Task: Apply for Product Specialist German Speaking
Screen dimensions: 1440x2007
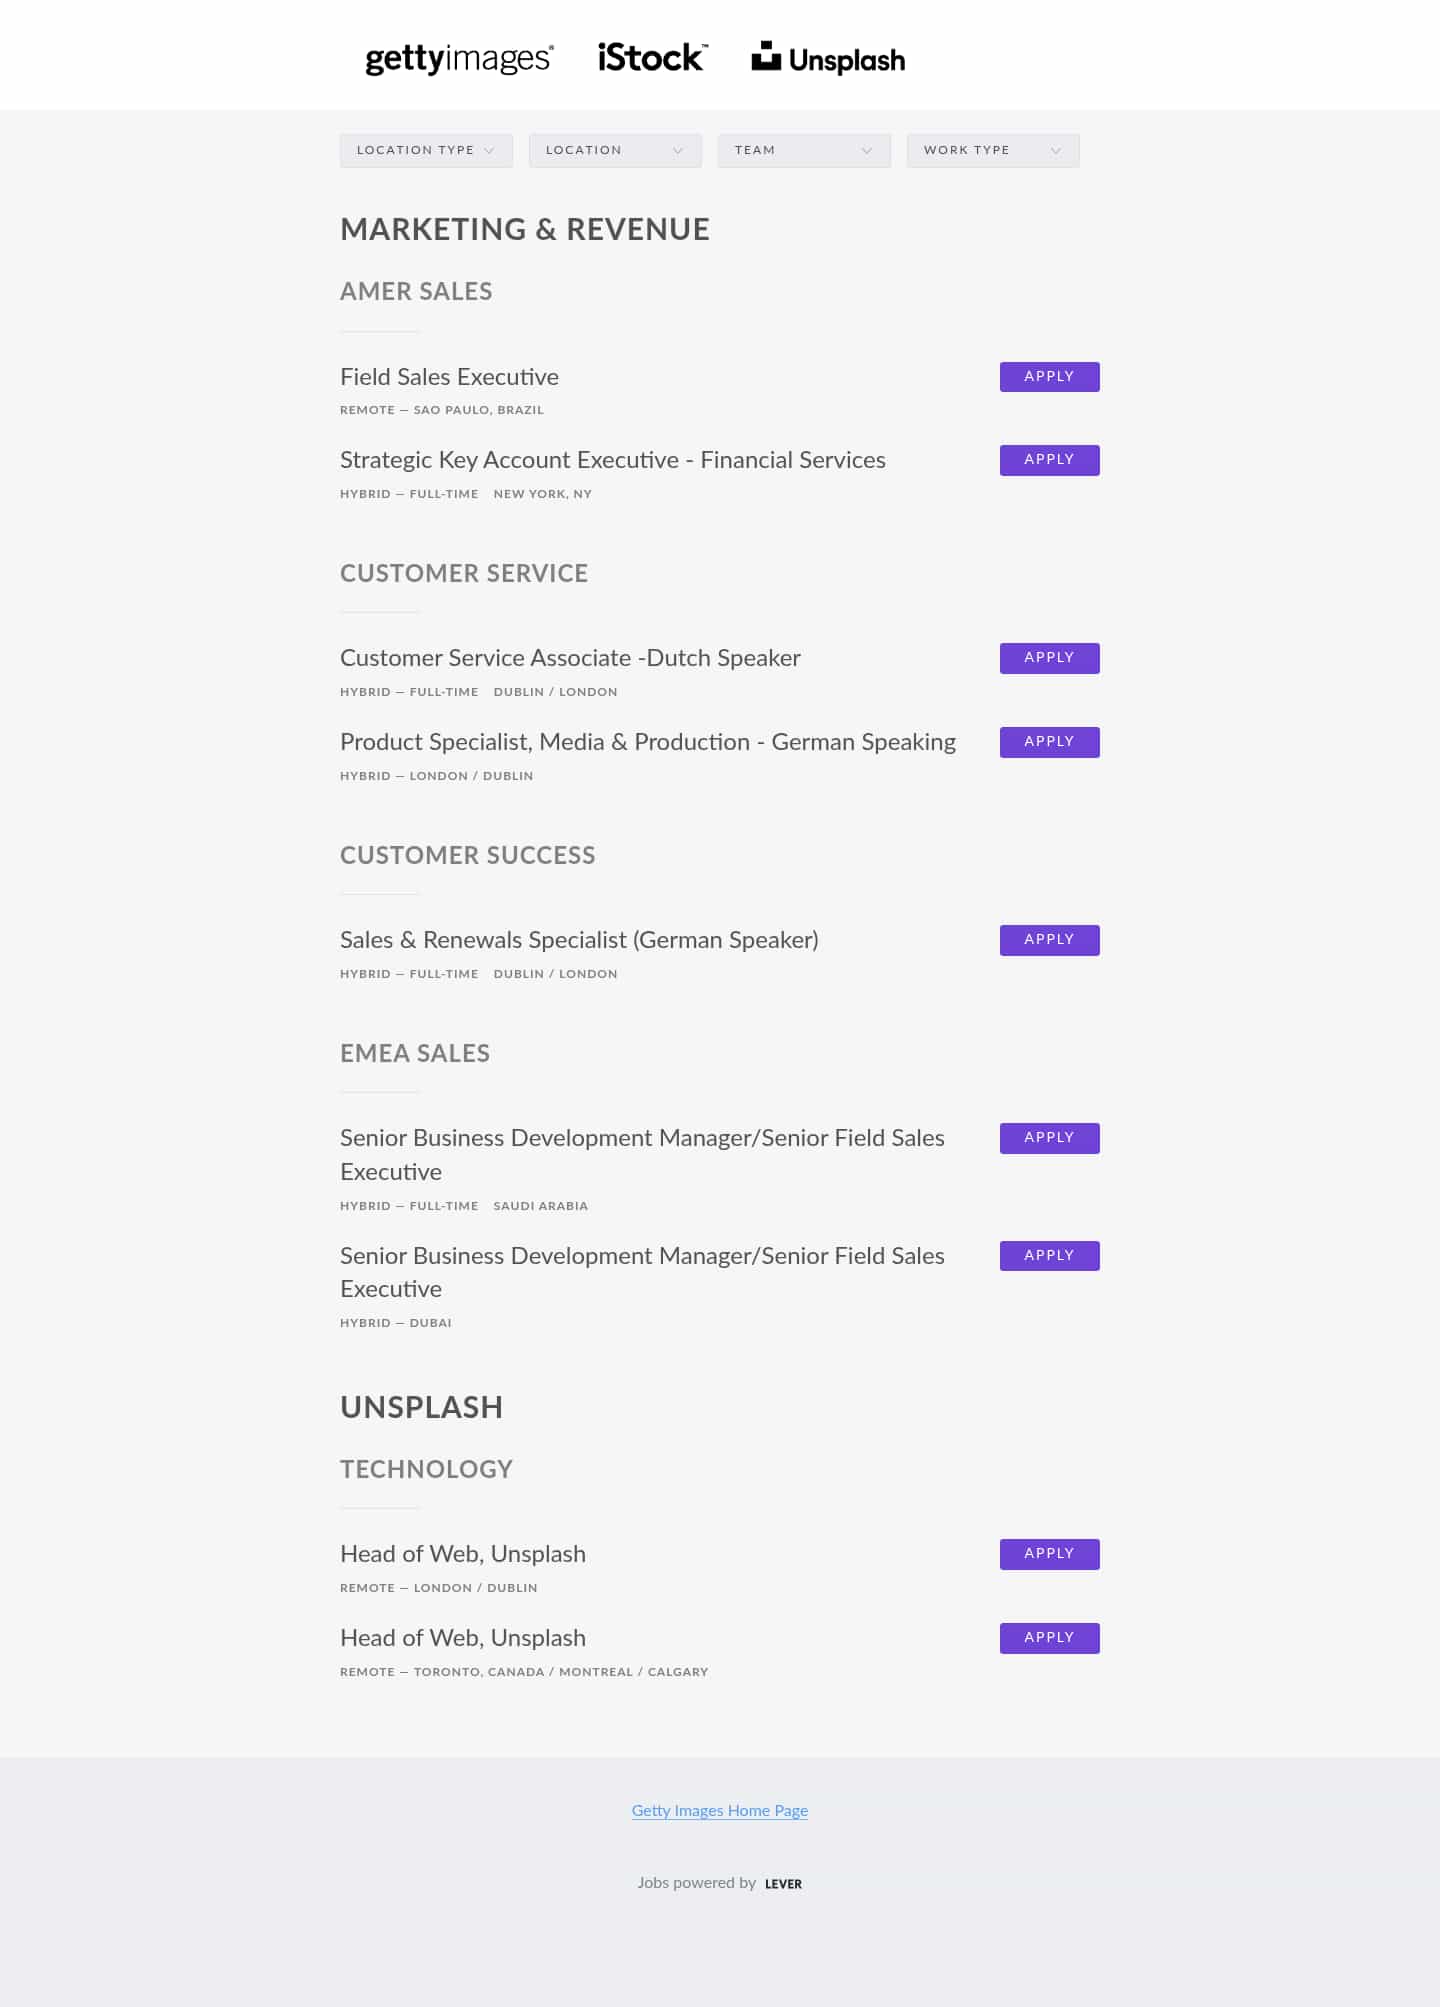Action: [1049, 742]
